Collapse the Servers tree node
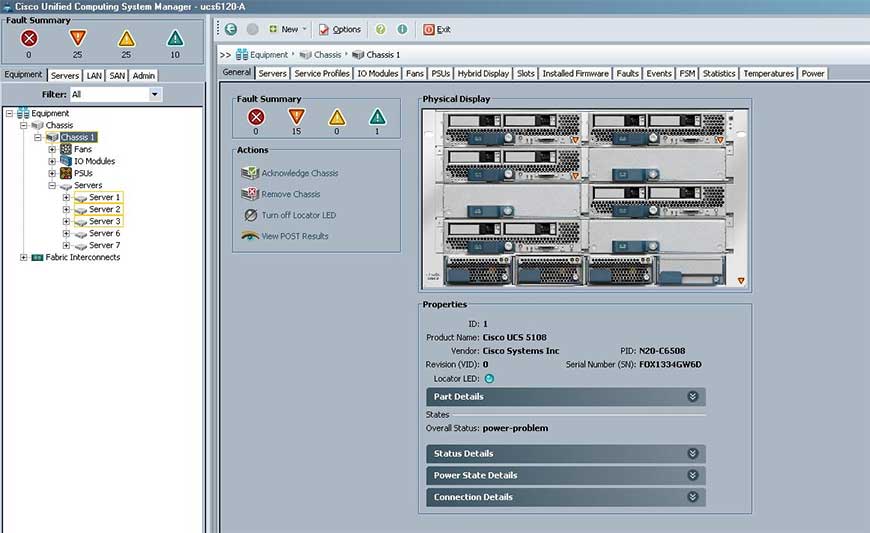 tap(52, 185)
